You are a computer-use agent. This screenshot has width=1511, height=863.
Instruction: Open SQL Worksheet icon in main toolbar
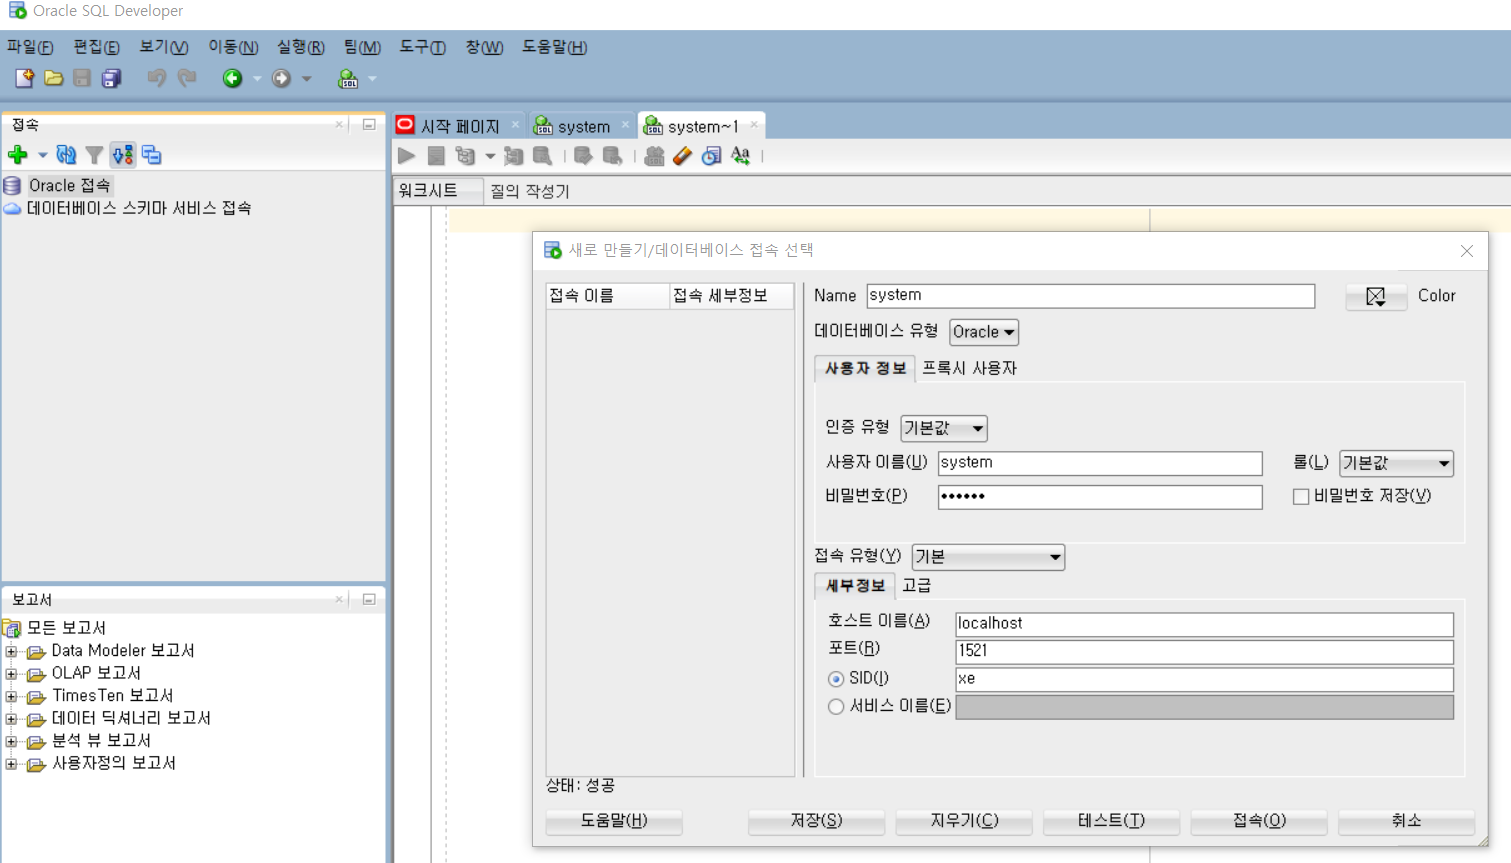coord(348,78)
